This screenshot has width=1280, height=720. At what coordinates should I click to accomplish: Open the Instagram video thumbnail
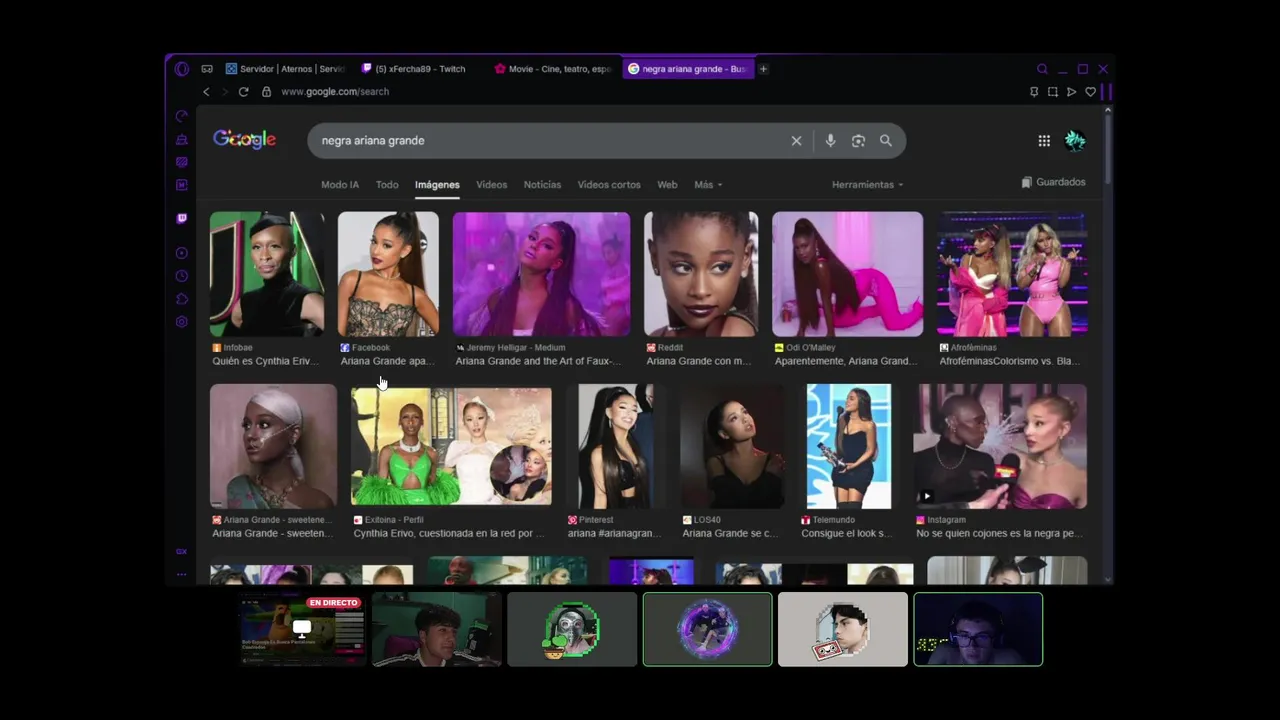point(1000,446)
